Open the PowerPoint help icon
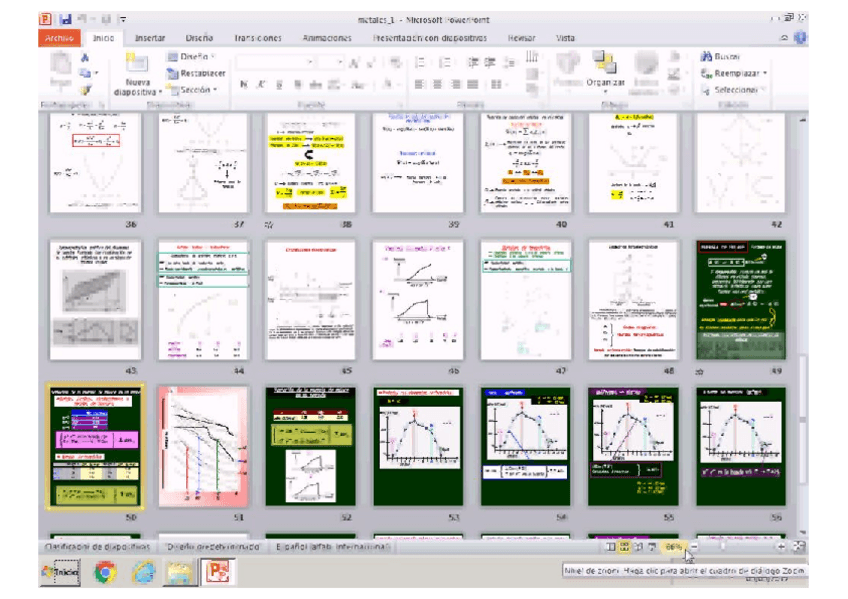The height and width of the screenshot is (599, 848). (800, 38)
